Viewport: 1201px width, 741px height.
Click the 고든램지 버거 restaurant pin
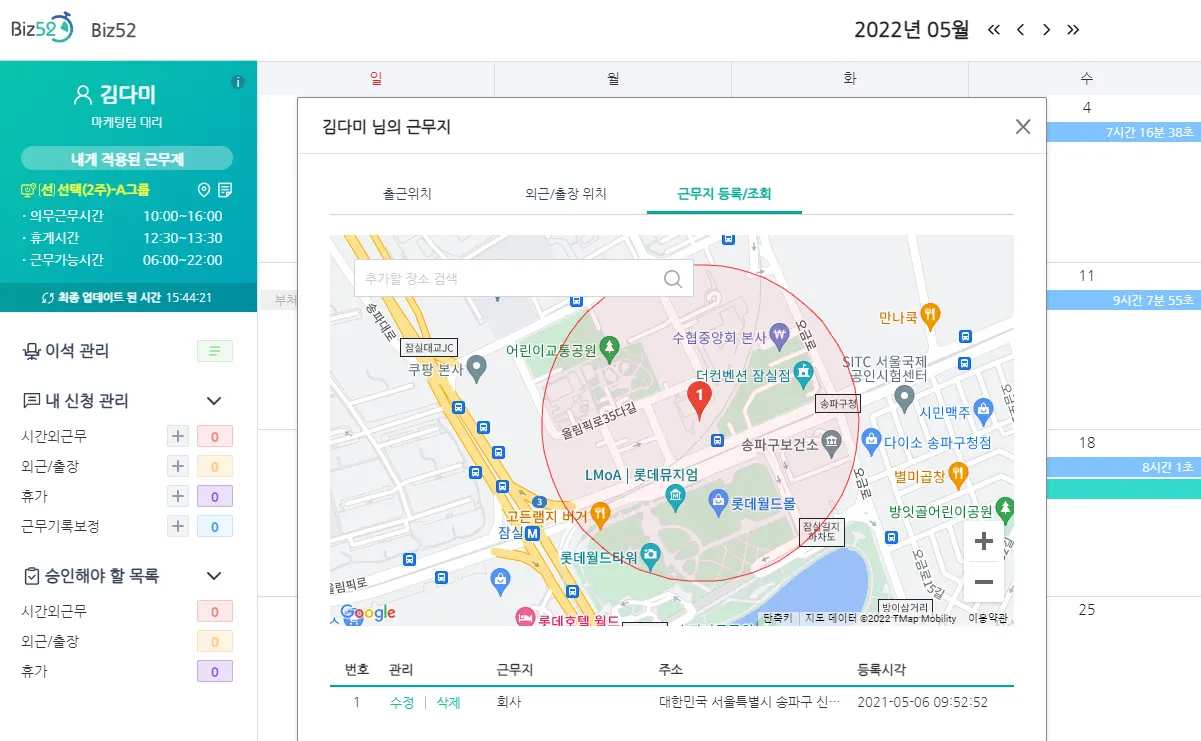coord(600,516)
